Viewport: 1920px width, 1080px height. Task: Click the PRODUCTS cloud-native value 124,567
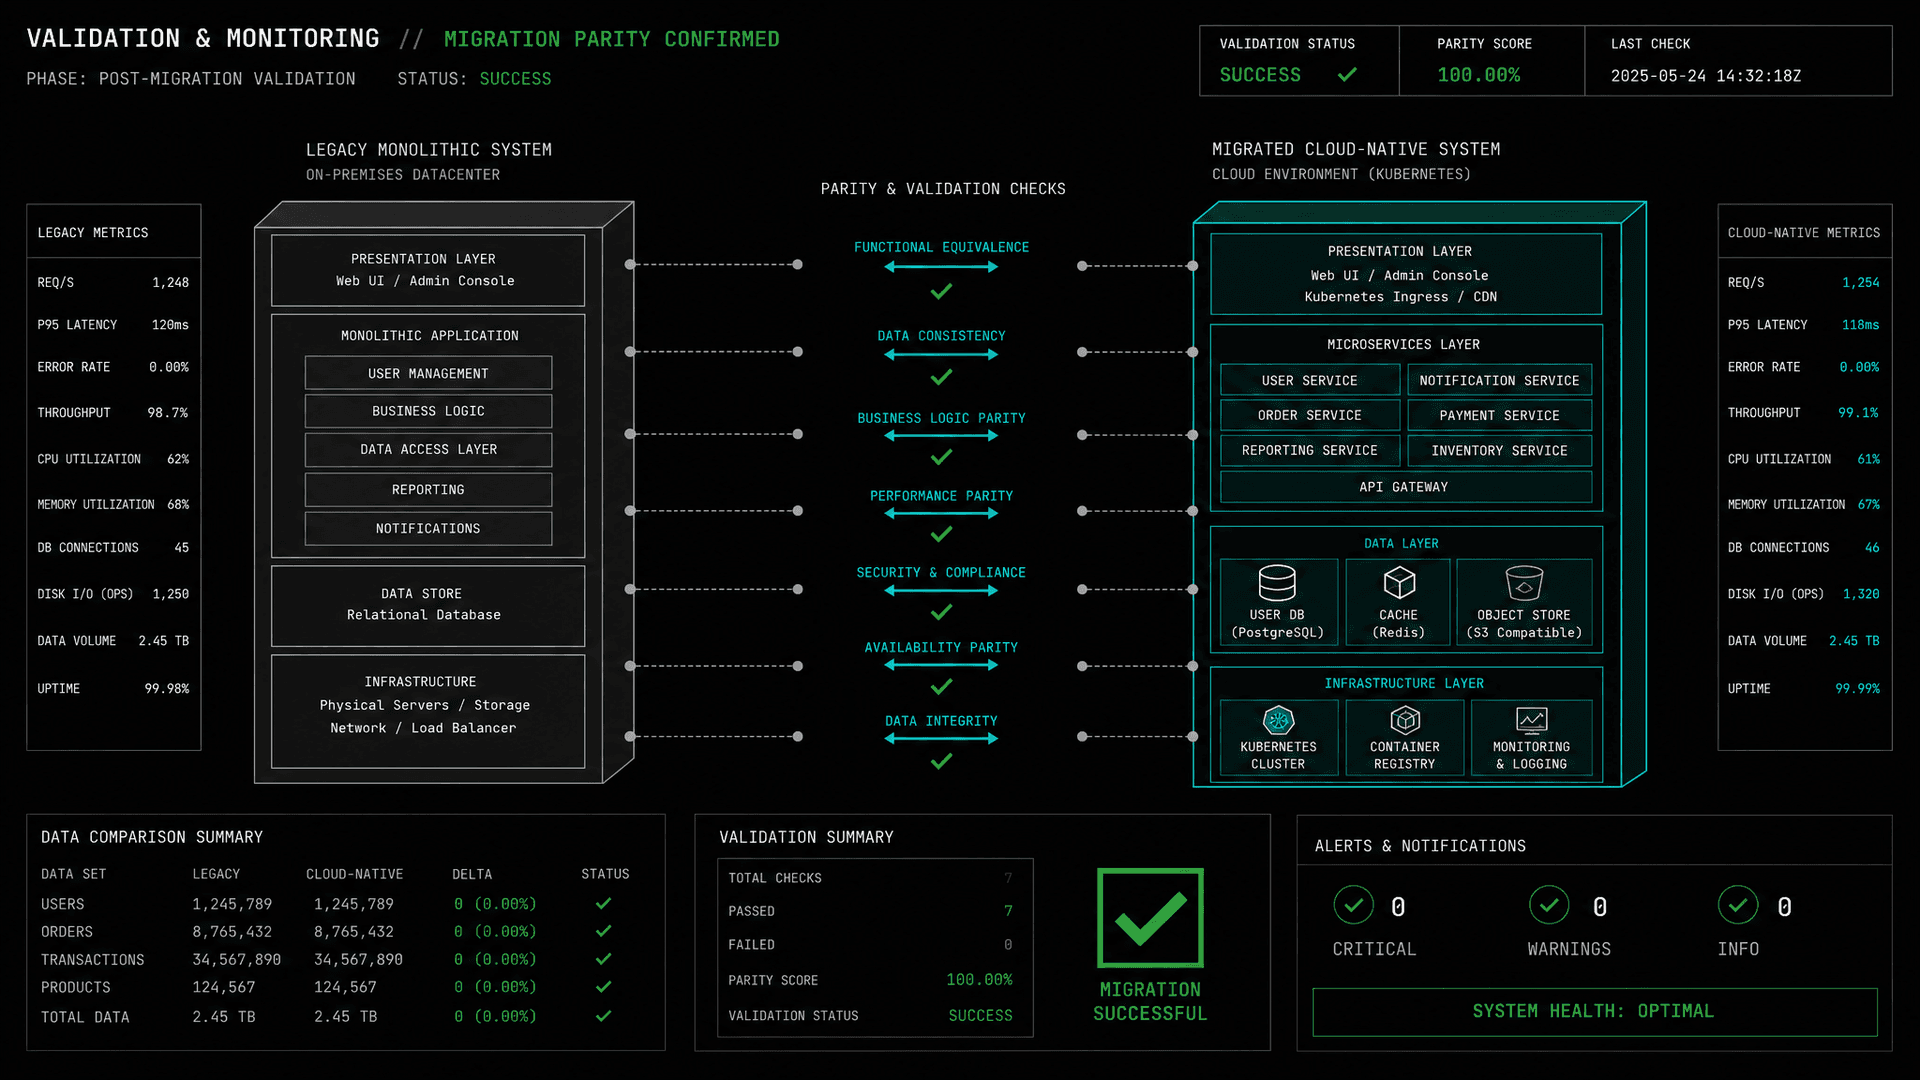click(345, 987)
